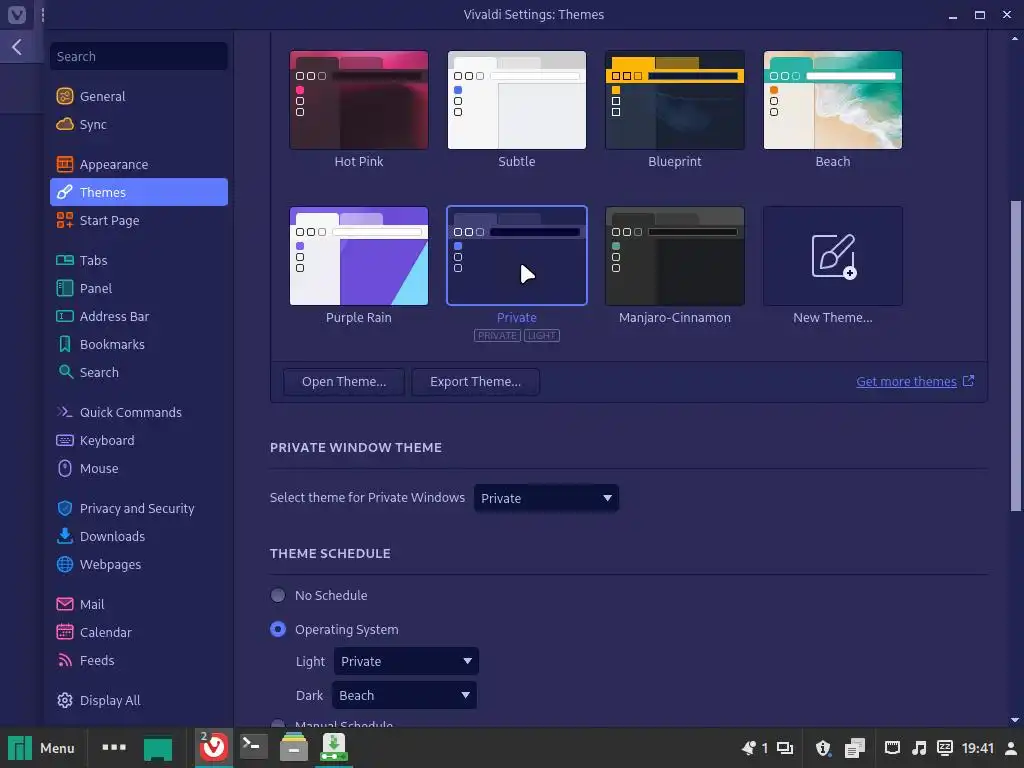Click the Start Page grid icon
This screenshot has height=768, width=1024.
click(65, 221)
